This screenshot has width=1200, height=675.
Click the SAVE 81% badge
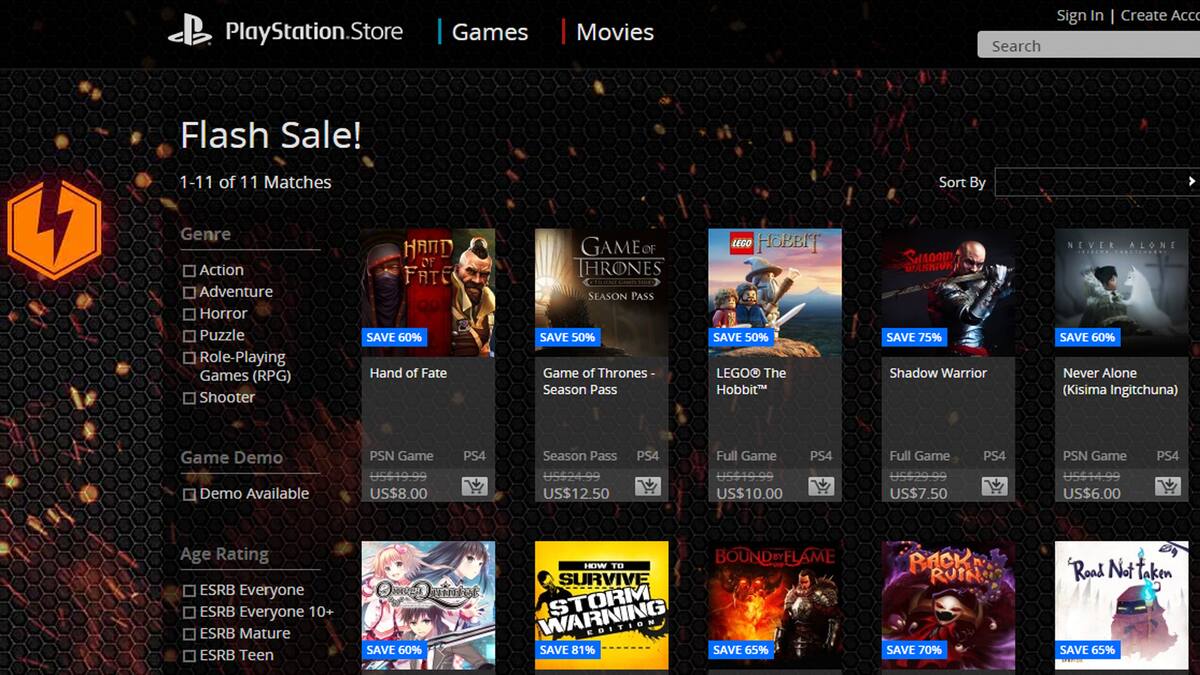pyautogui.click(x=567, y=650)
